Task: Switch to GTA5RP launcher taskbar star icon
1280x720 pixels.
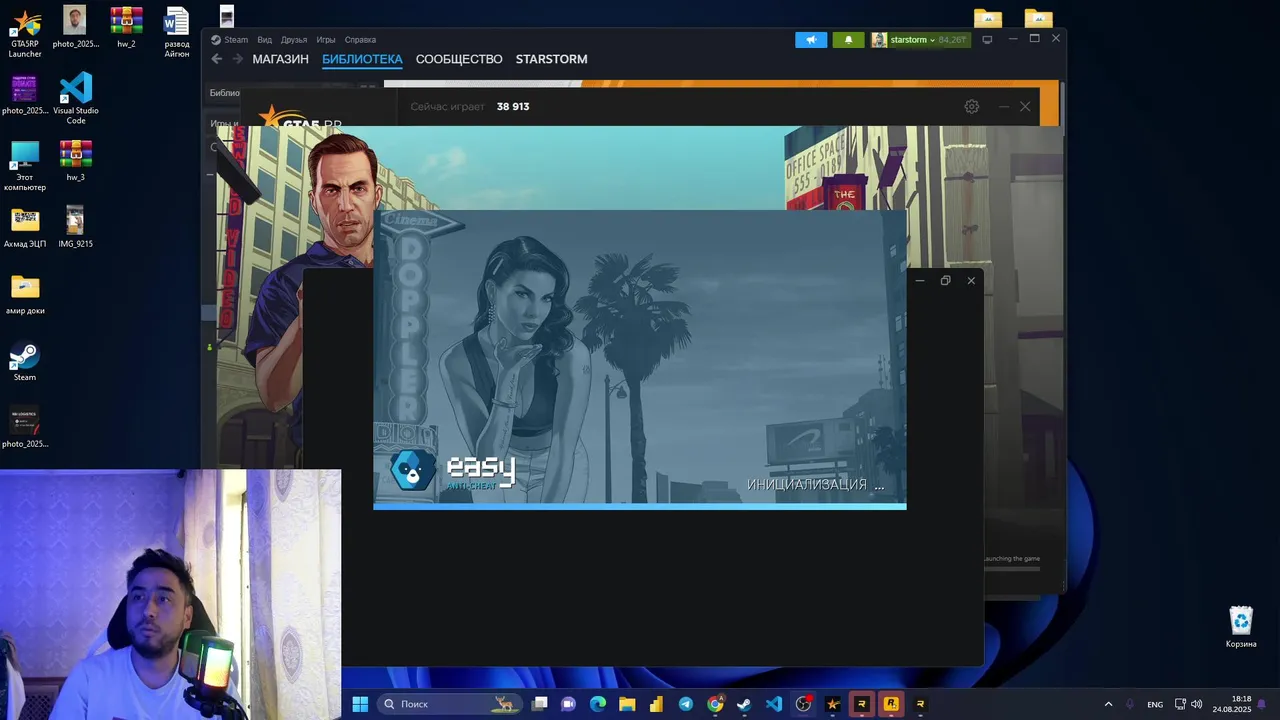Action: pyautogui.click(x=832, y=704)
